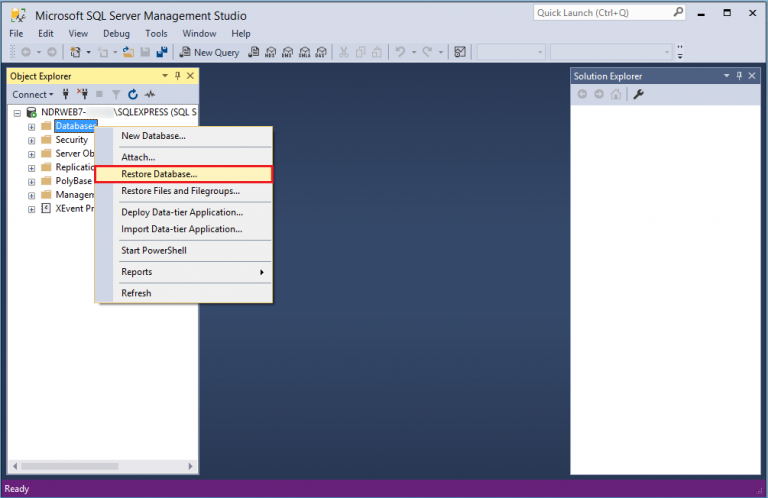Expand the Security folder tree node
This screenshot has height=498, width=768.
coord(32,140)
